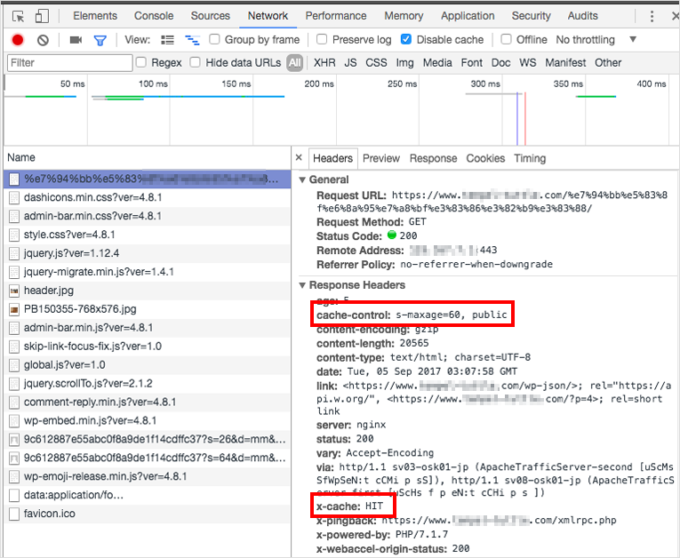
Task: Select the admin-bar.min.css?ver=4.8.1 request
Action: (147, 216)
